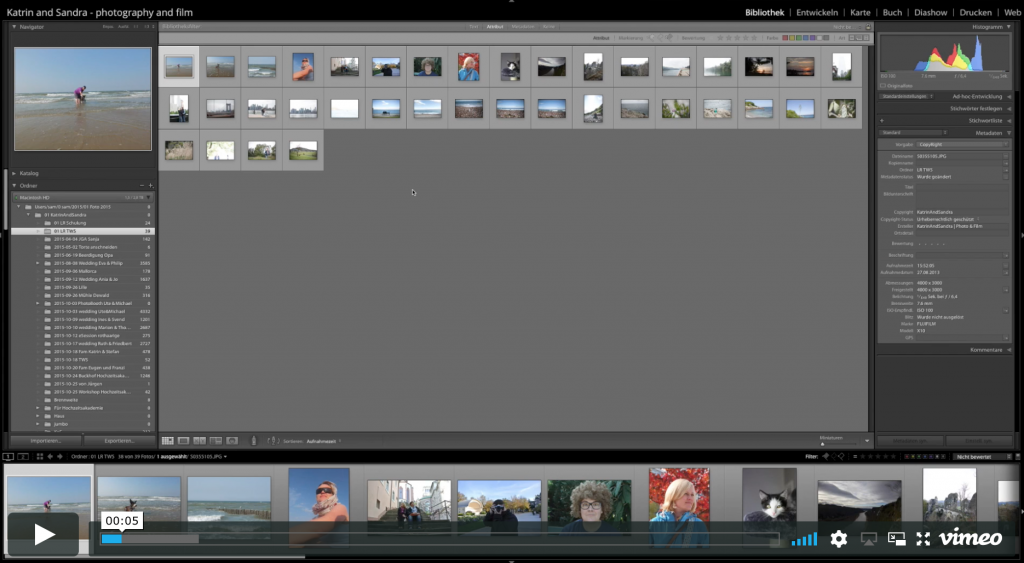The height and width of the screenshot is (563, 1024).
Task: Open Vimeo settings gear
Action: point(839,539)
